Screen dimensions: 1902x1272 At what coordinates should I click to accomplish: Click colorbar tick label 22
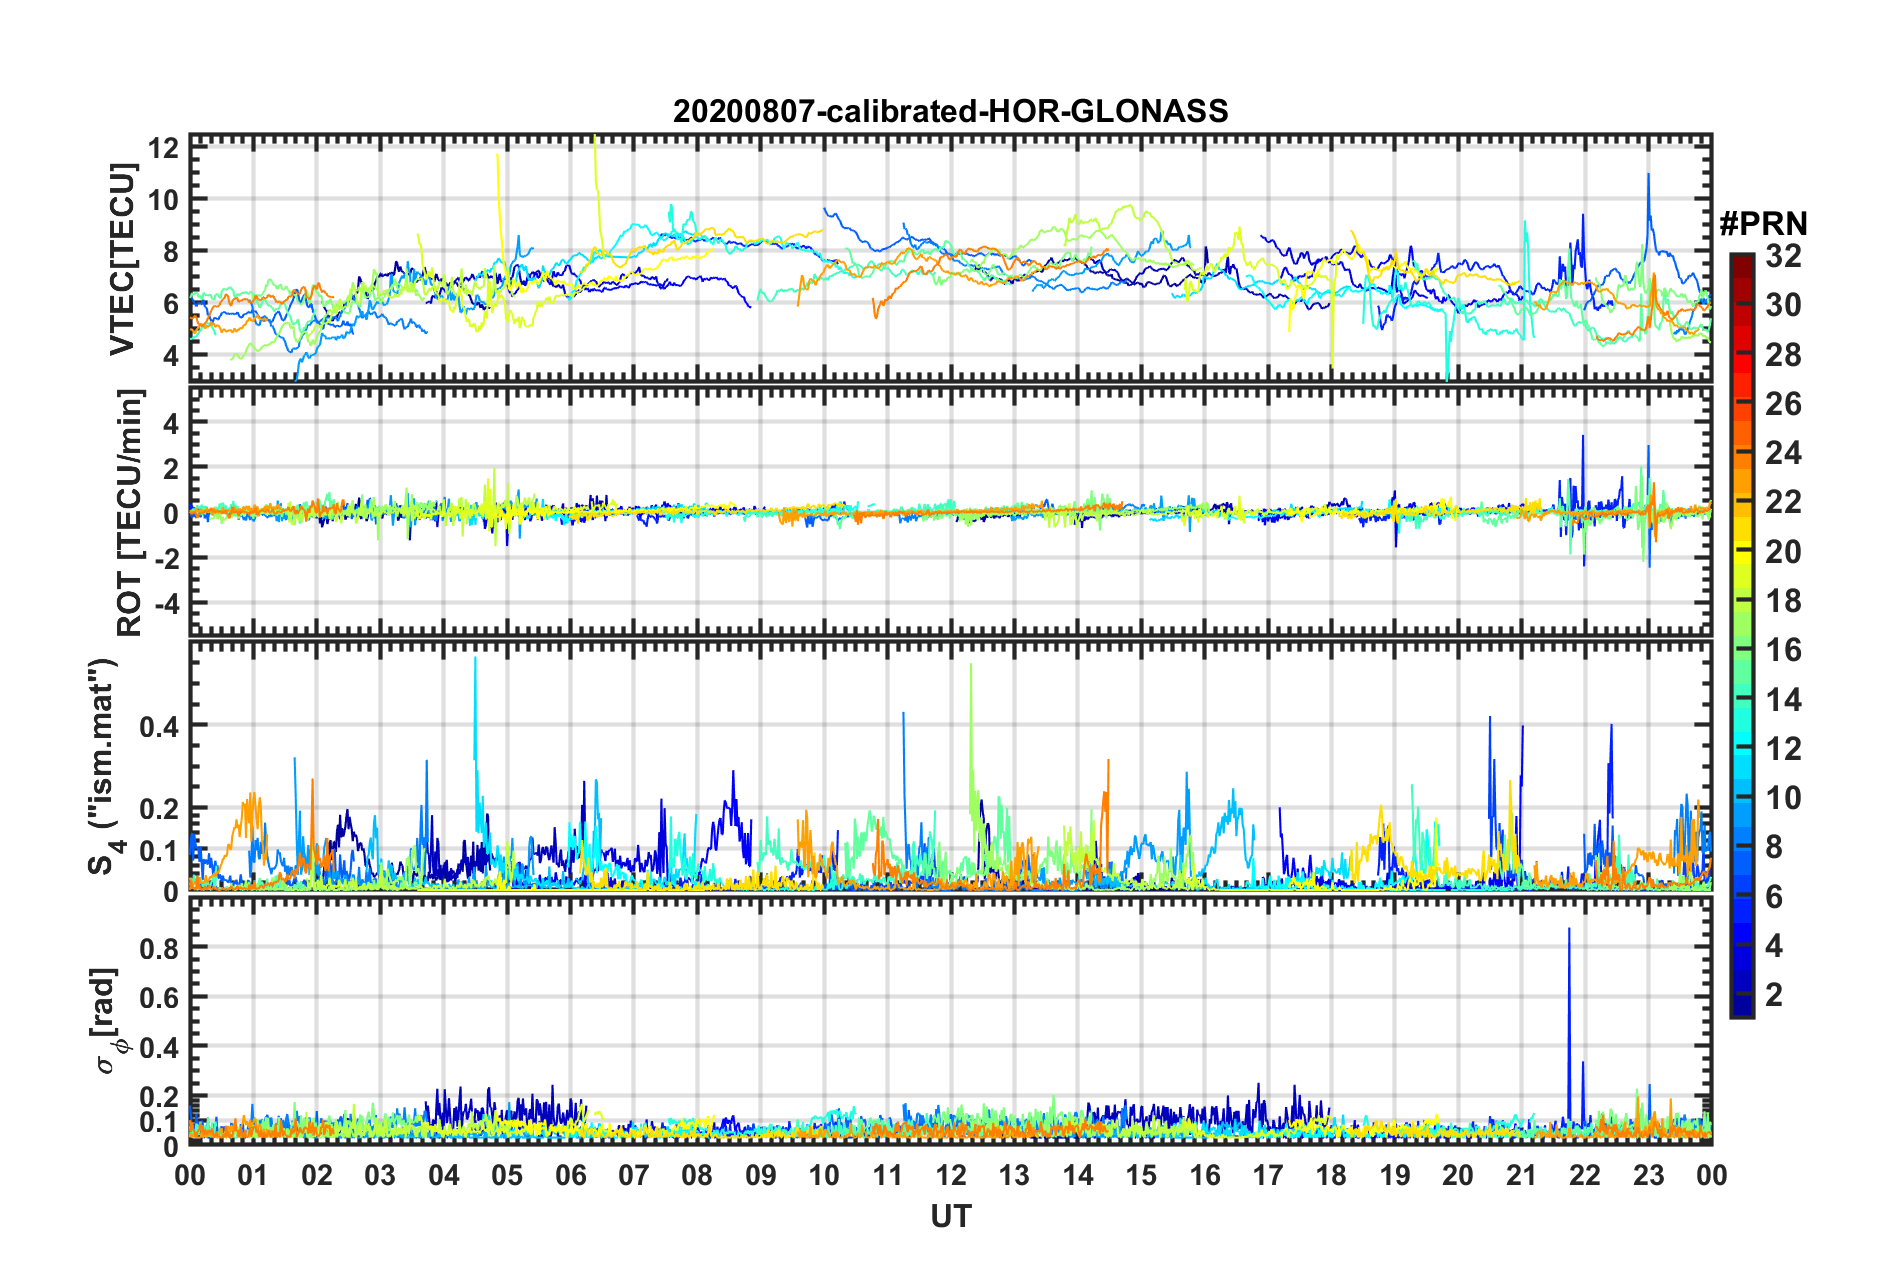click(x=1783, y=502)
